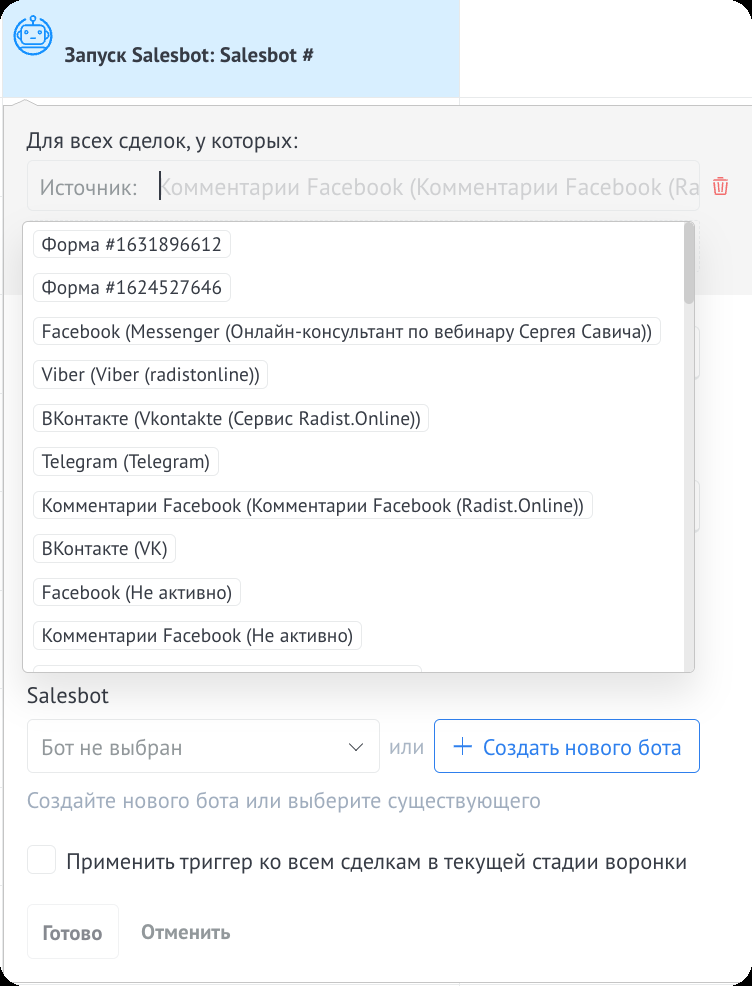
Task: Click 'Отменить' to cancel
Action: click(185, 931)
